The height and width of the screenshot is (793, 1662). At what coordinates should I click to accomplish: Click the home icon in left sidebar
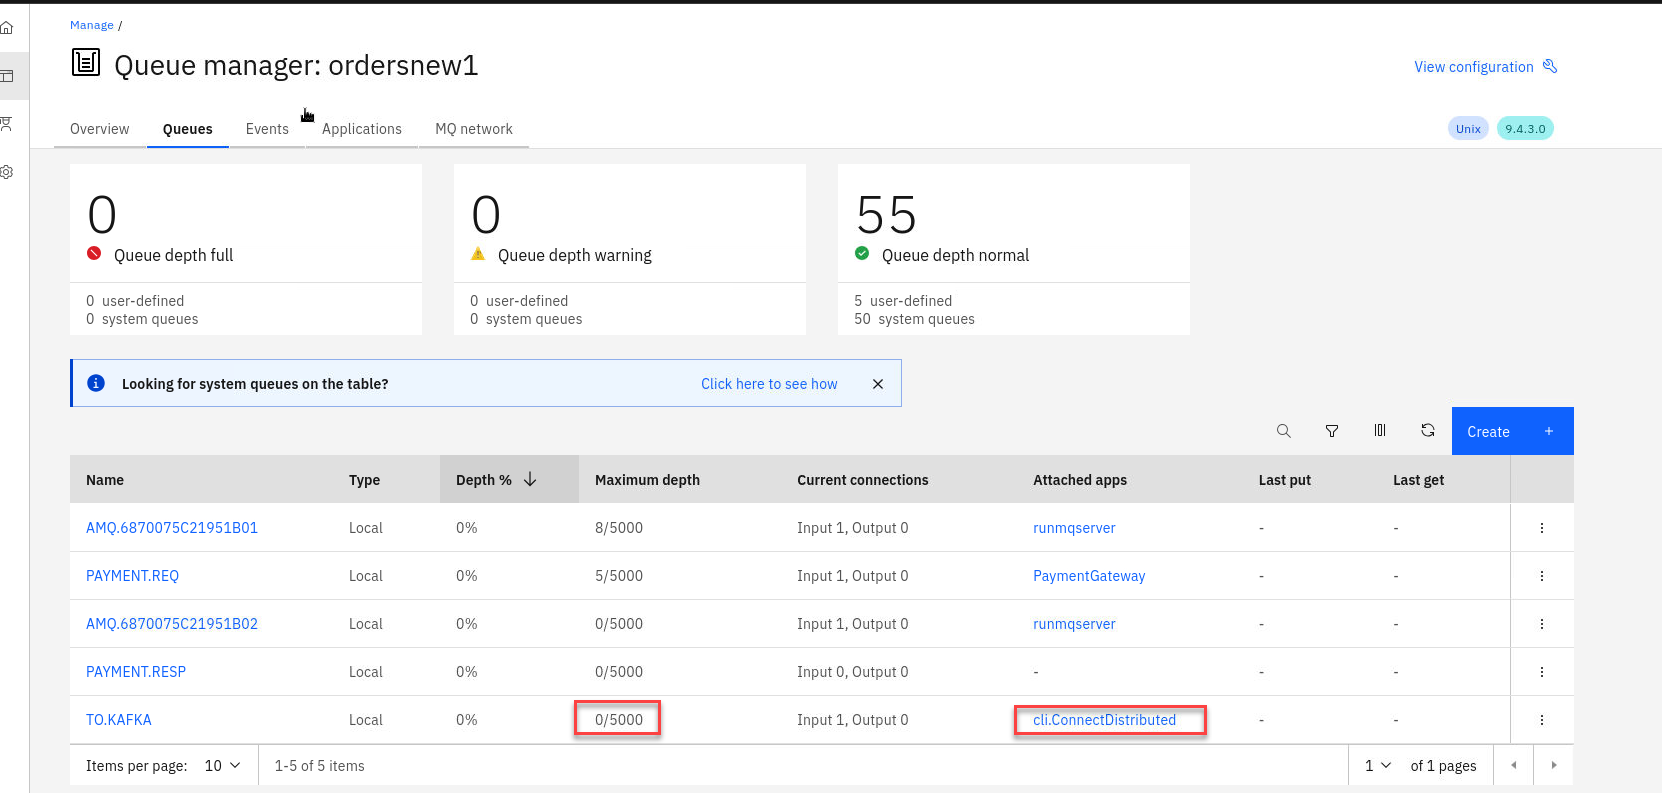(7, 27)
